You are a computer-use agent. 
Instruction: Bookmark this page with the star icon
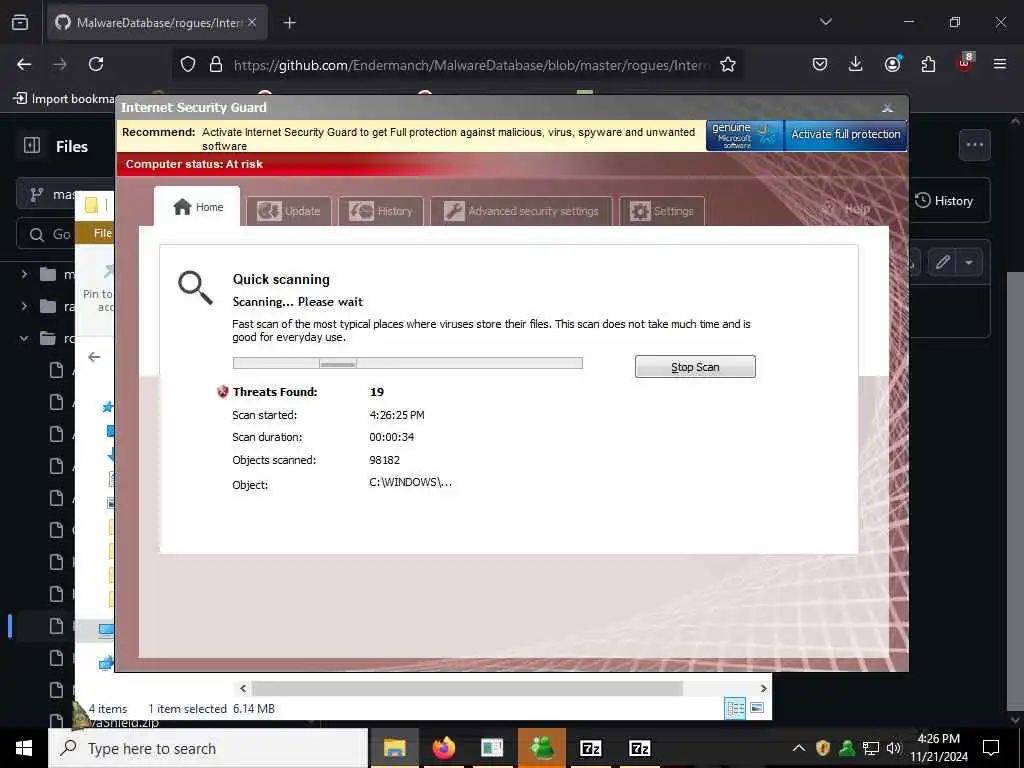pyautogui.click(x=728, y=64)
